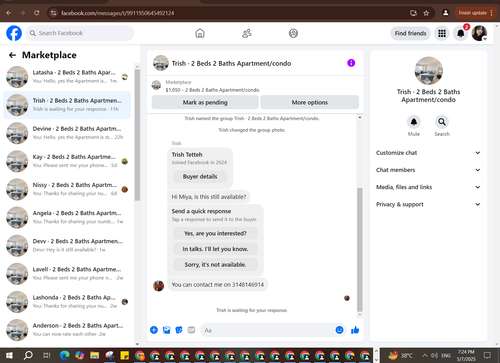
Task: Open more actions plus icon in composer
Action: [154, 330]
